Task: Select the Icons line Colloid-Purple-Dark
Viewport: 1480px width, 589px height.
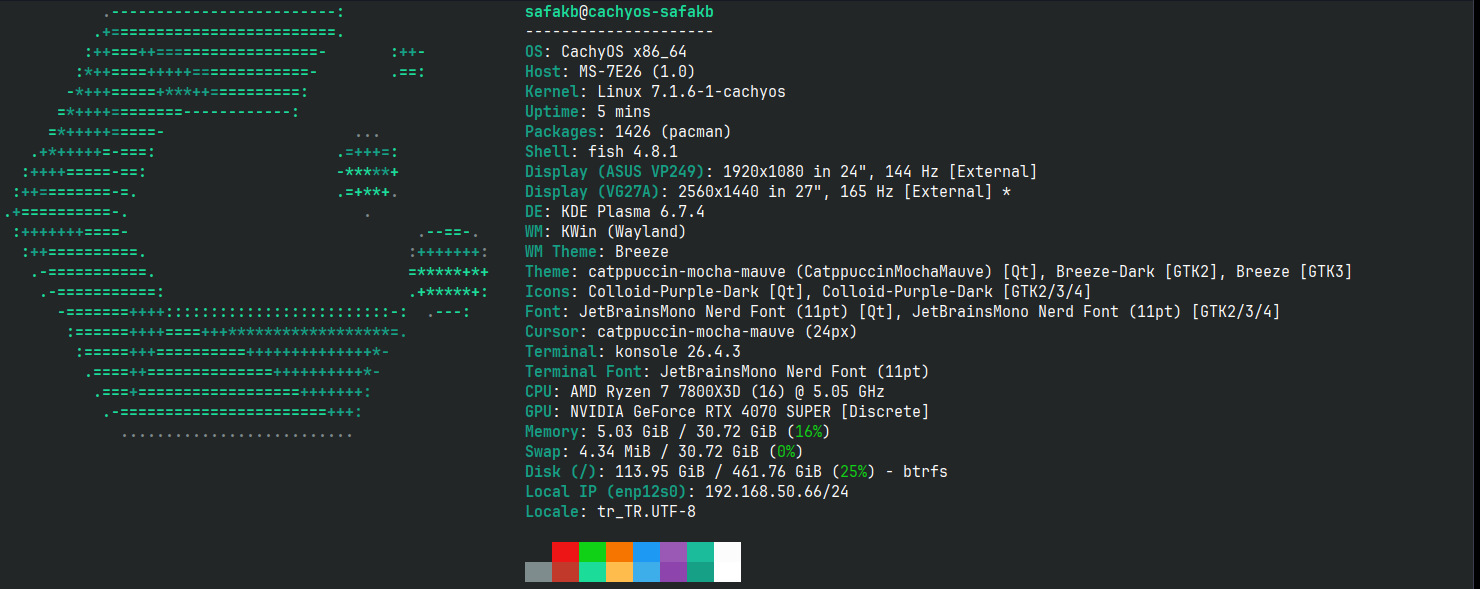Action: [x=808, y=292]
